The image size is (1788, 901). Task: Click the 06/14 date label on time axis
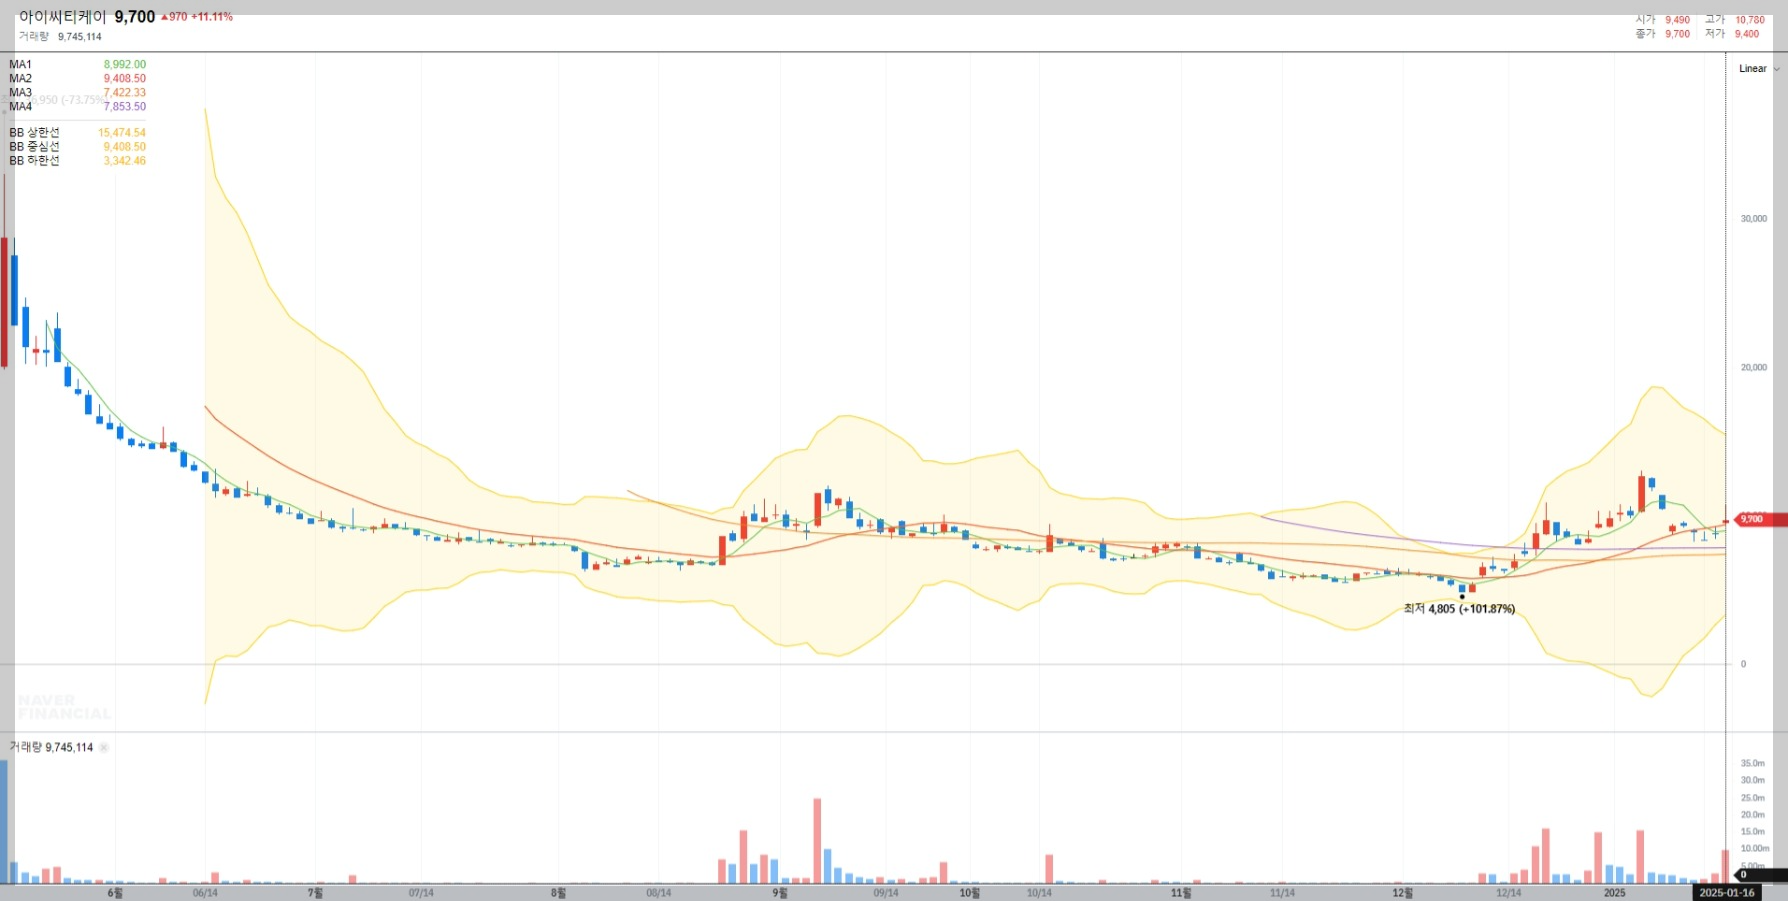pyautogui.click(x=205, y=893)
